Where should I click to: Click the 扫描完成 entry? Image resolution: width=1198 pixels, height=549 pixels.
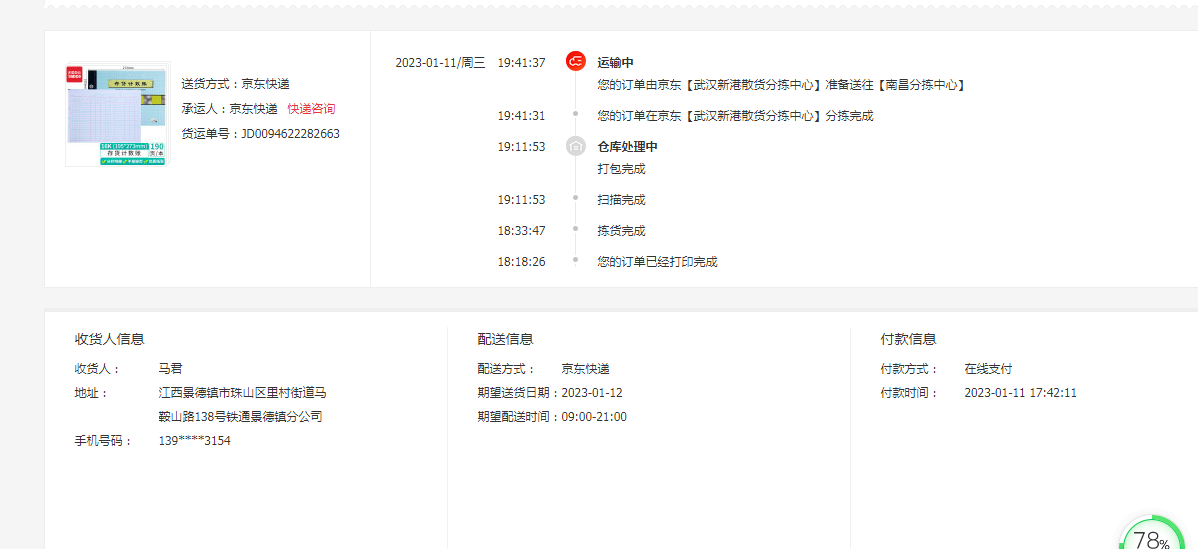pos(621,200)
